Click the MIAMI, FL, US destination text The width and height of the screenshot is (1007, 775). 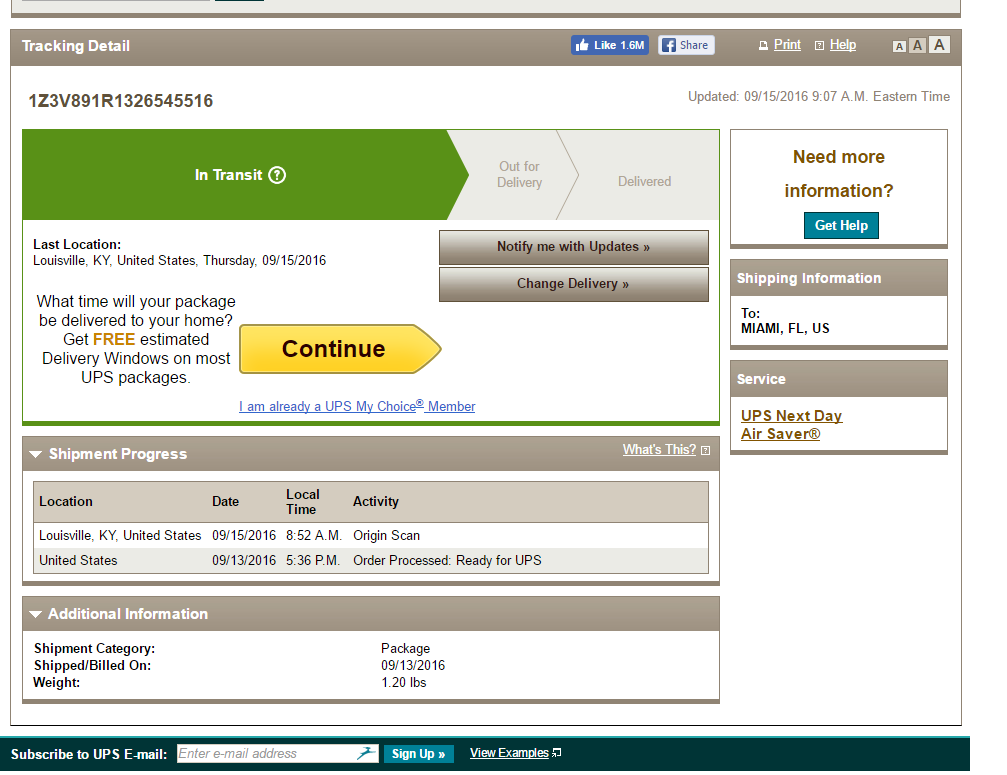point(785,329)
